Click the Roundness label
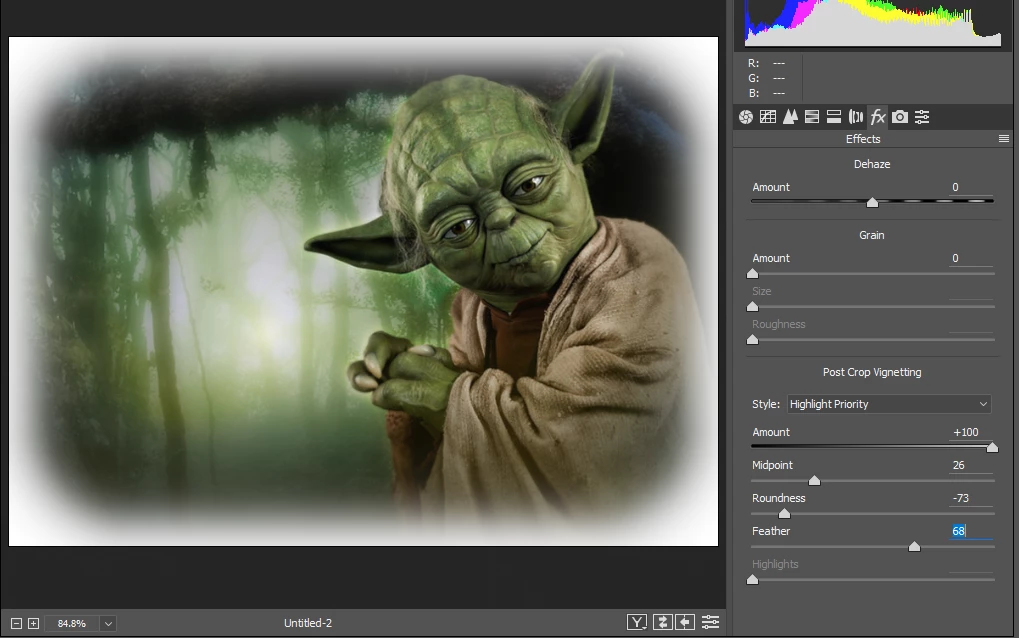 779,498
